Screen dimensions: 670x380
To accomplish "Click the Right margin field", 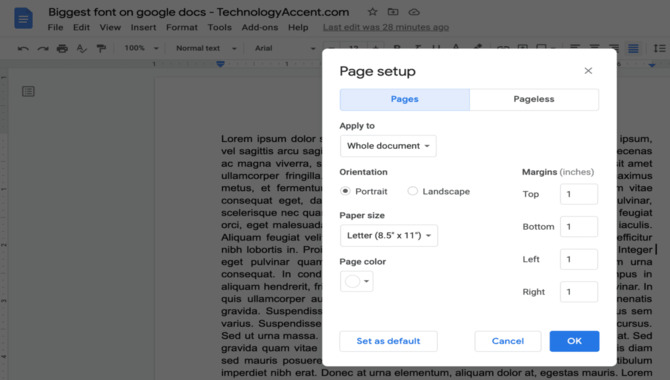I will pos(579,292).
